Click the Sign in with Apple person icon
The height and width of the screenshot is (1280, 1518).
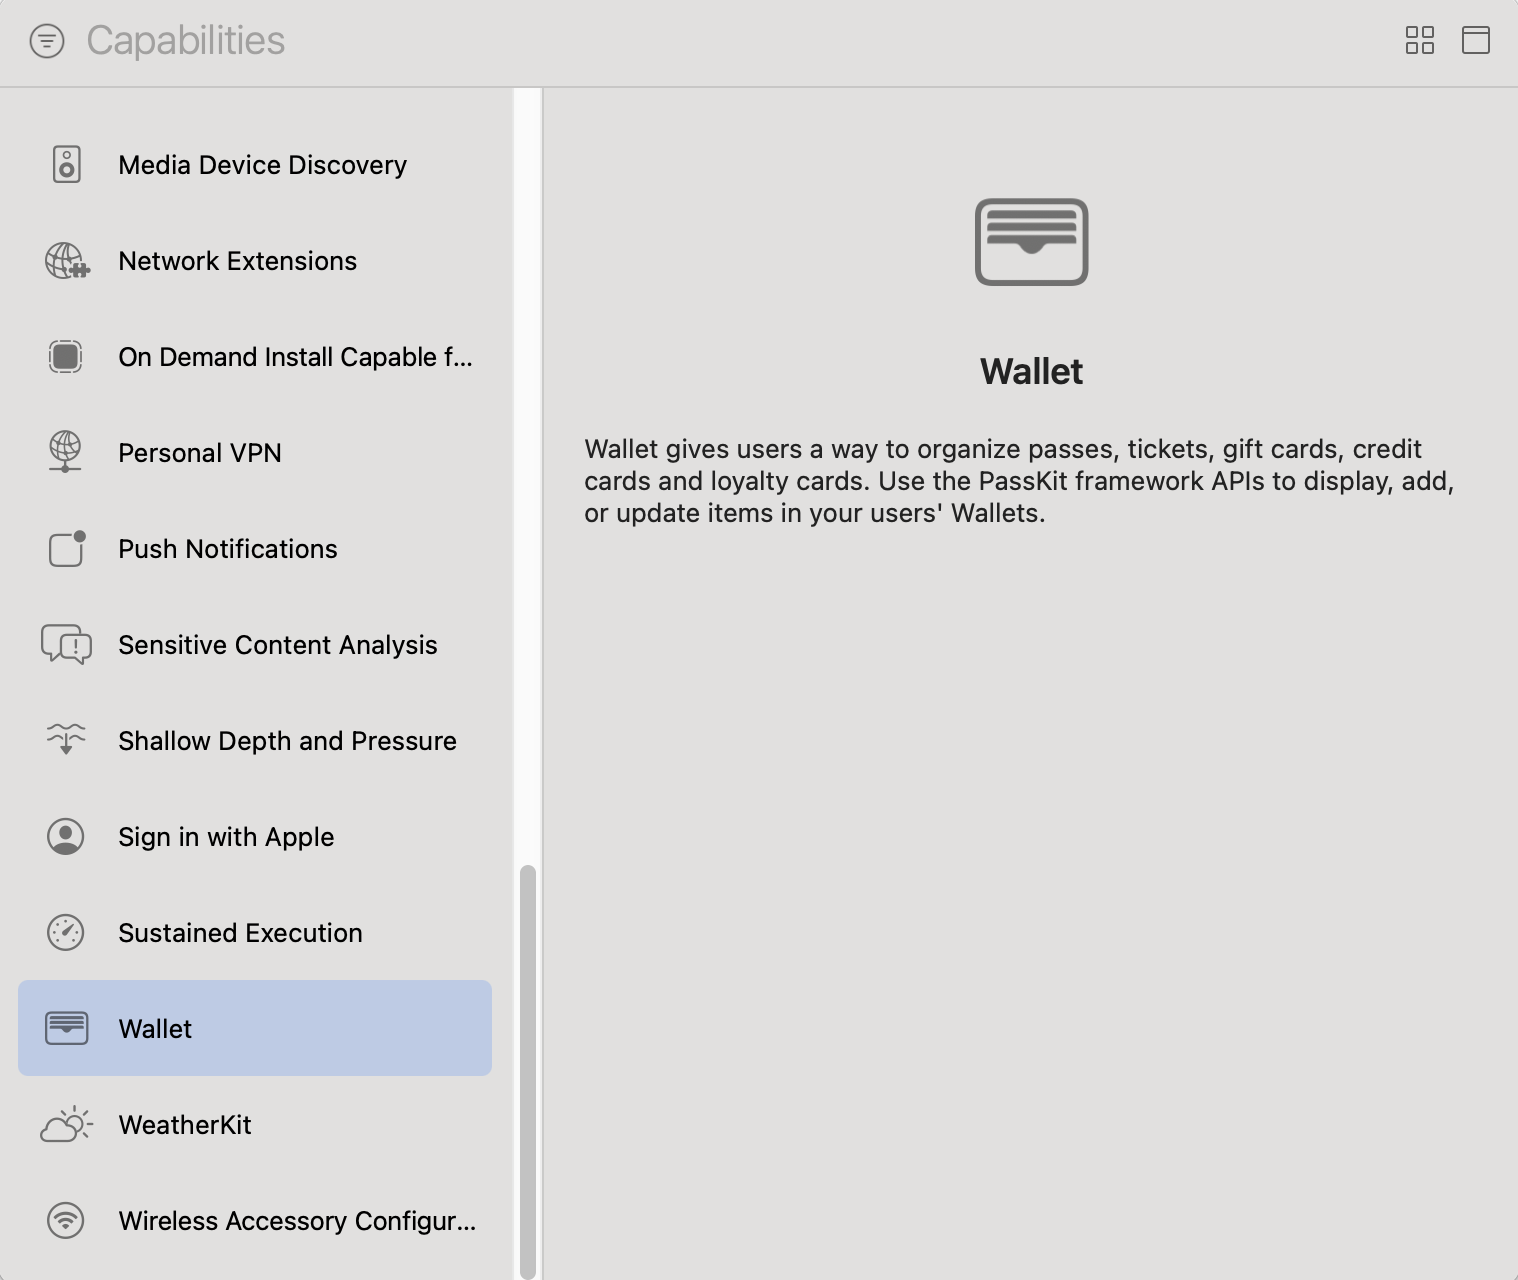(66, 837)
